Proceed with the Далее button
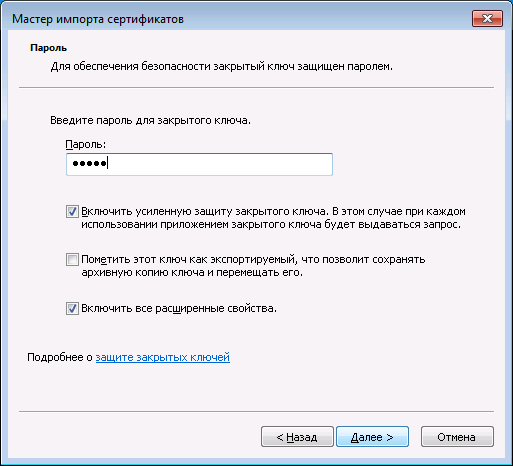513x466 pixels. pos(372,437)
